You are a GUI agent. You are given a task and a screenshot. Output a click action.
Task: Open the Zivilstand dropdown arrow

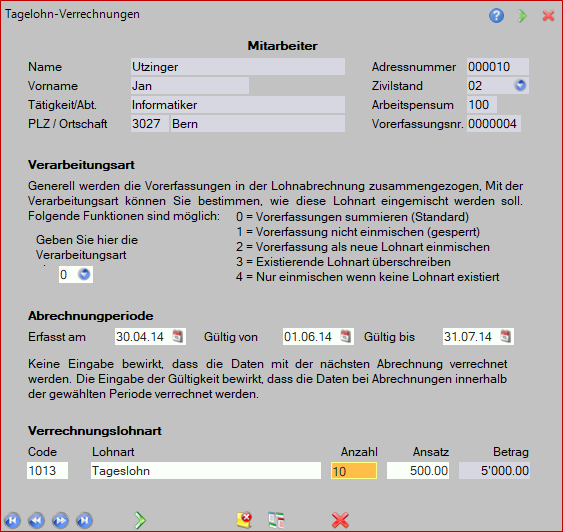520,85
